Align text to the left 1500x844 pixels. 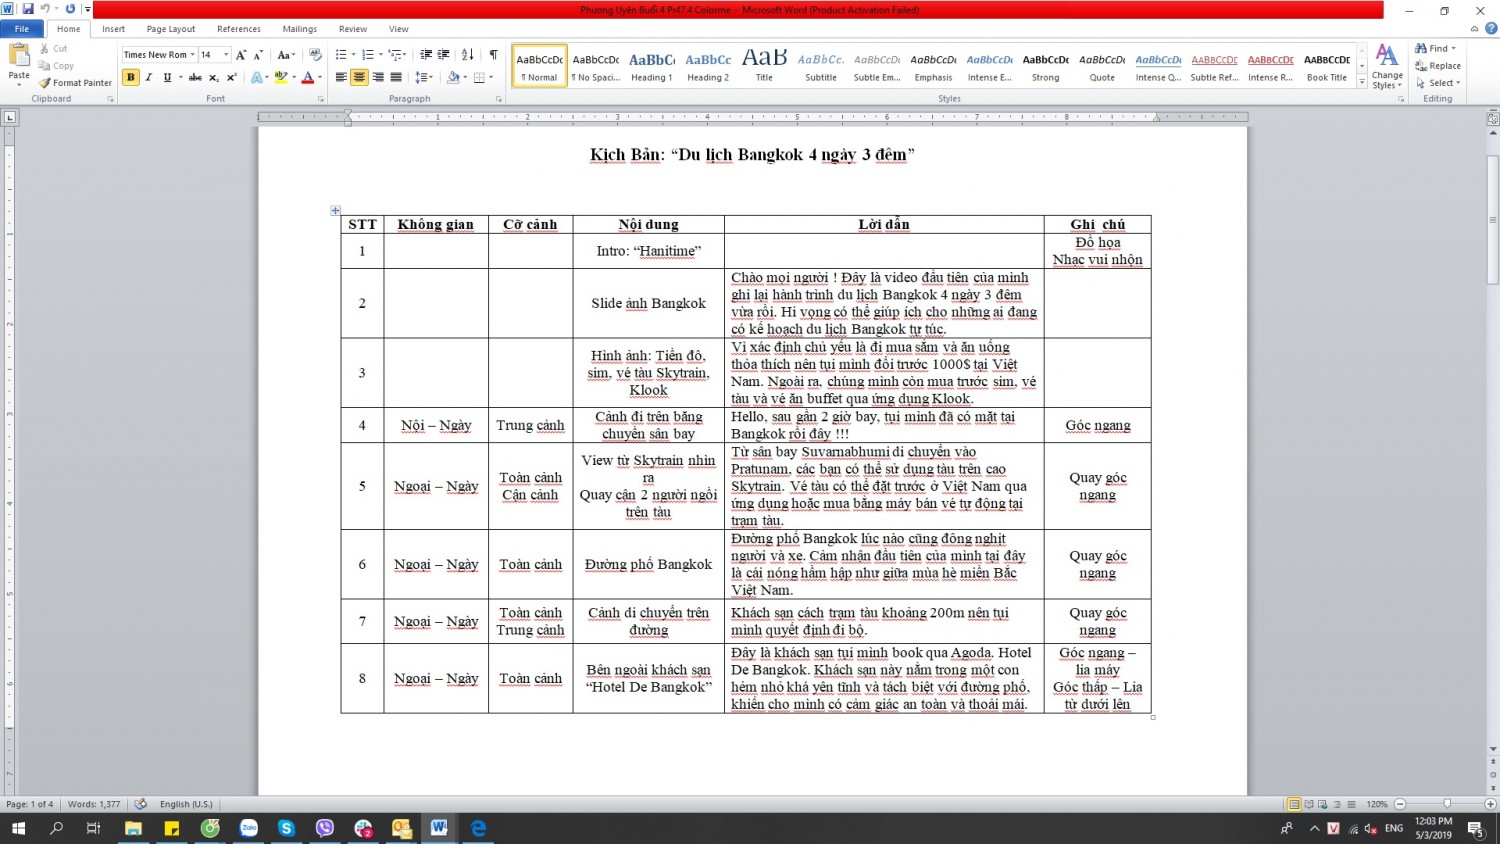pos(341,77)
